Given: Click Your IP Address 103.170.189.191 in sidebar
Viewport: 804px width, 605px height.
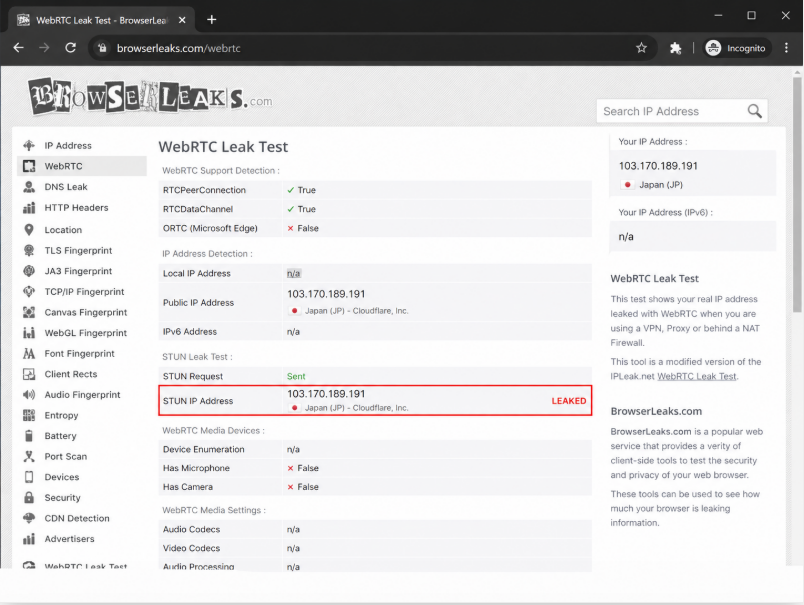Looking at the screenshot, I should pos(658,166).
